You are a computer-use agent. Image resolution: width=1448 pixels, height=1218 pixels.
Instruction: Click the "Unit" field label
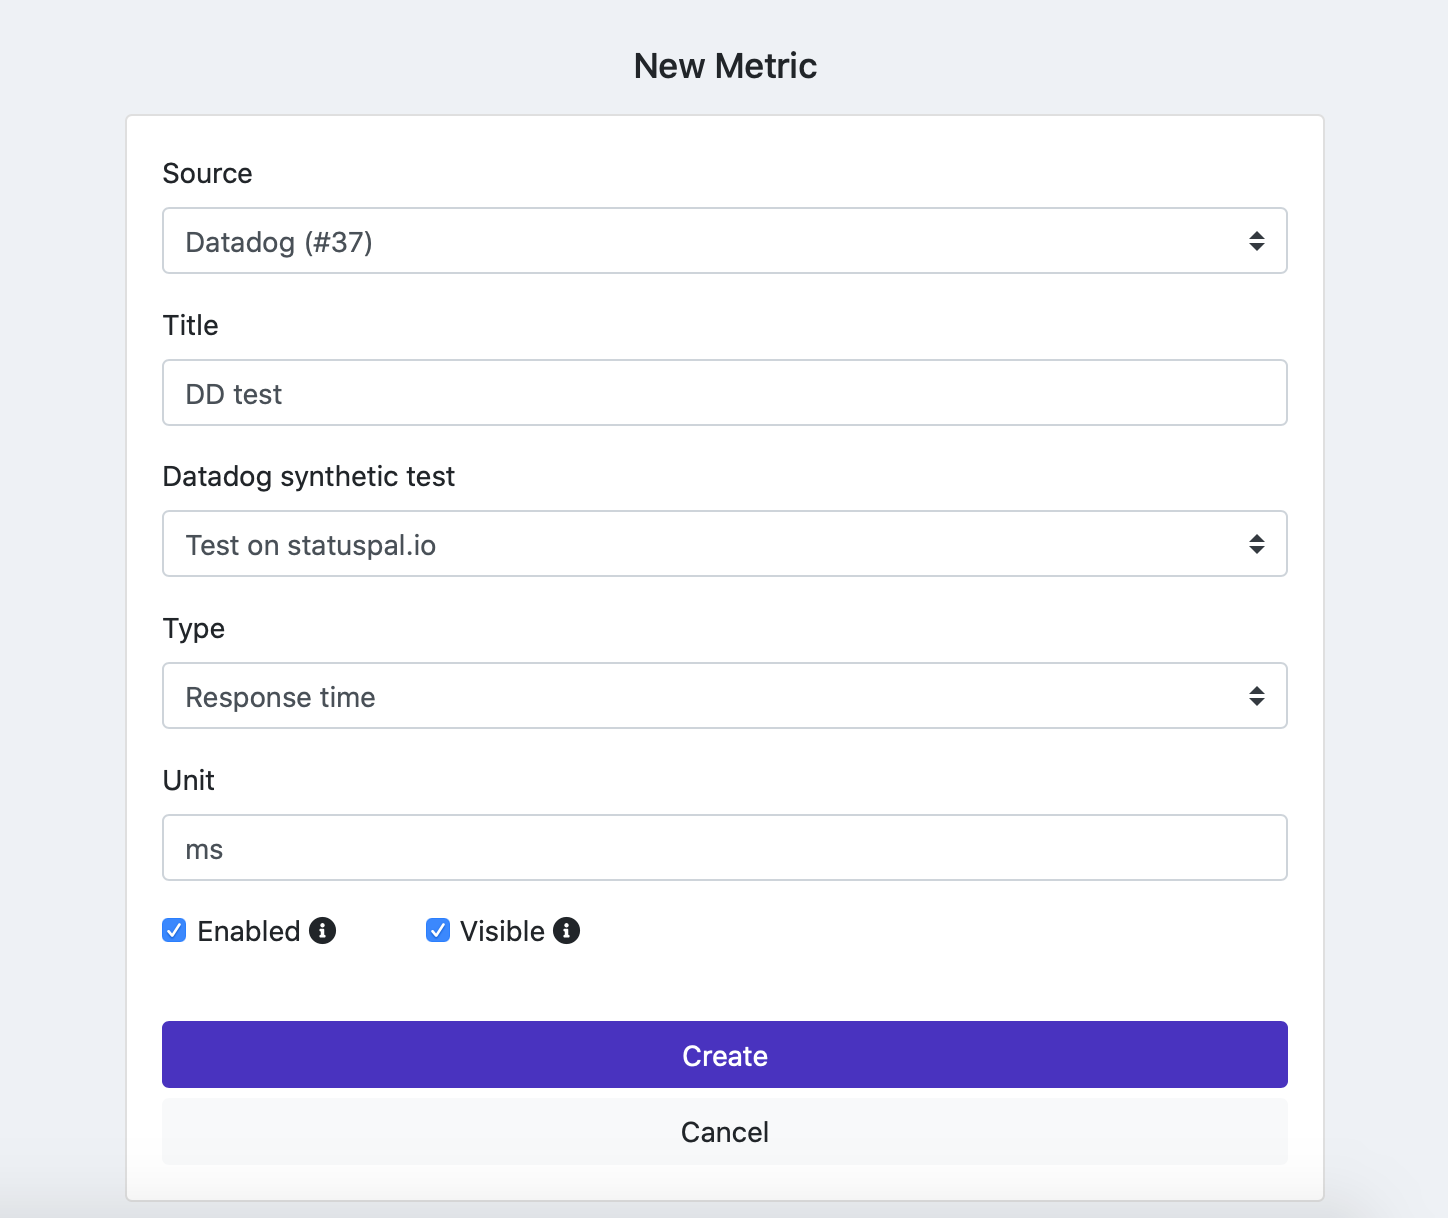pyautogui.click(x=188, y=781)
